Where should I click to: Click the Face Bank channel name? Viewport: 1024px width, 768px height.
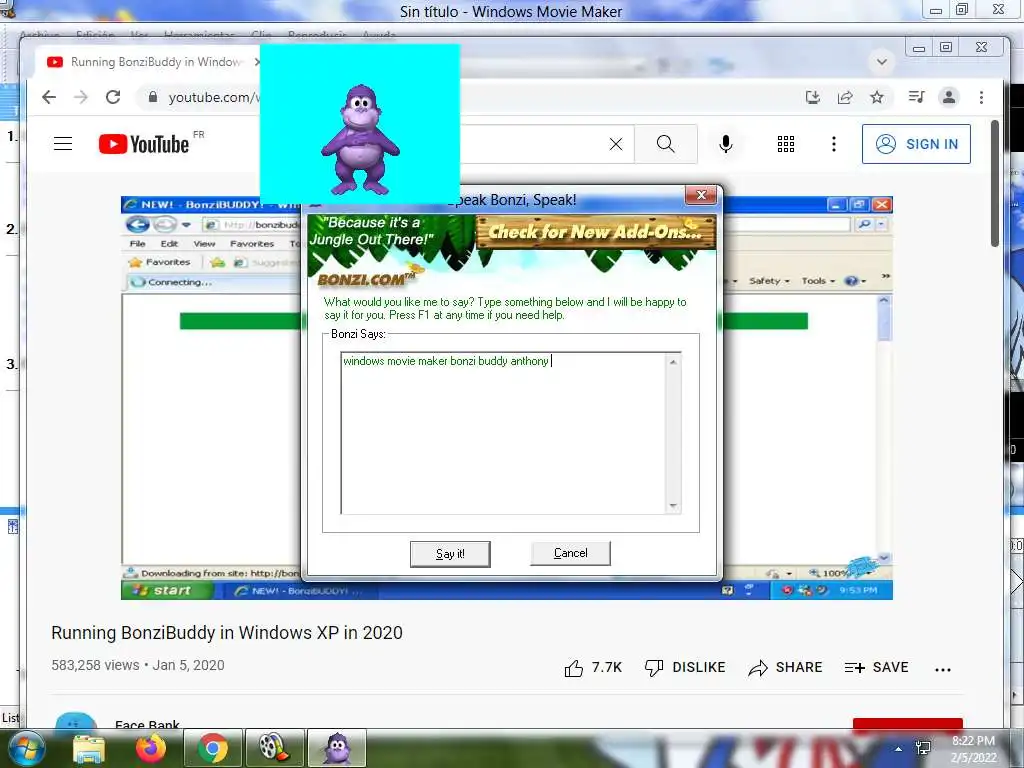pyautogui.click(x=147, y=724)
